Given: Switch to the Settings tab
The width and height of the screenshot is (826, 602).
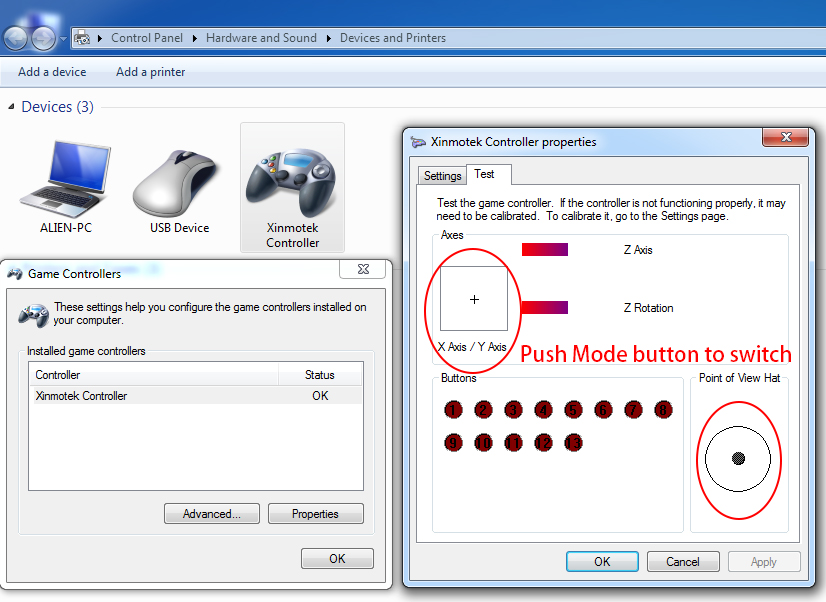Looking at the screenshot, I should [442, 175].
